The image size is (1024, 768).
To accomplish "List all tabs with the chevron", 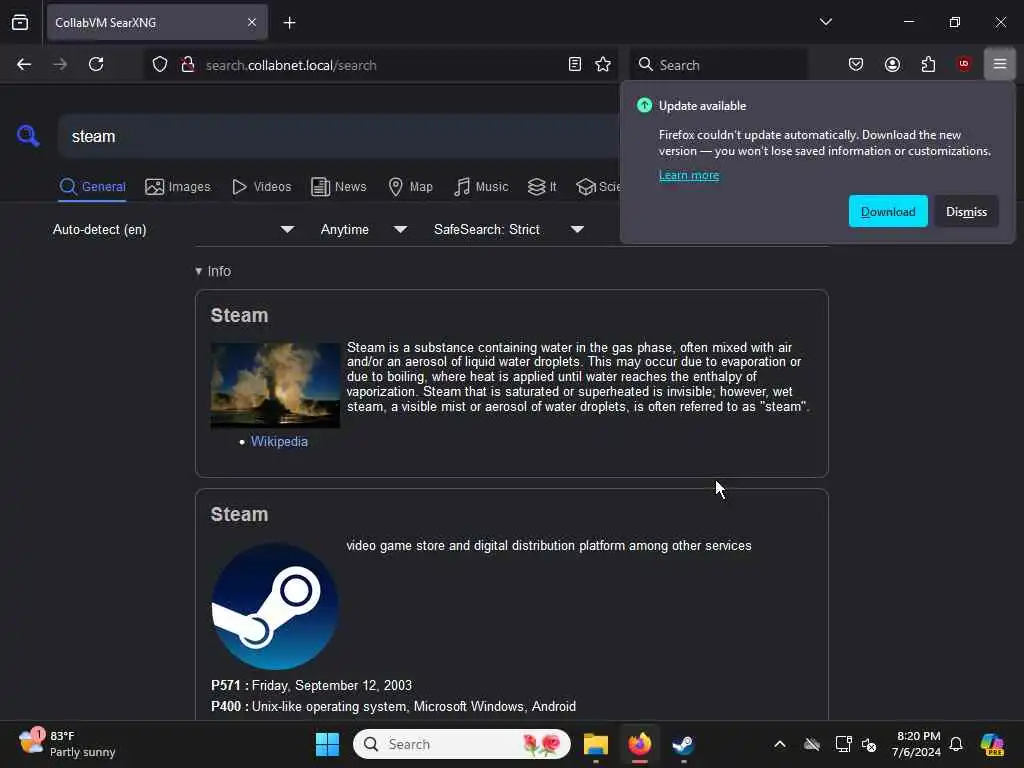I will point(825,22).
